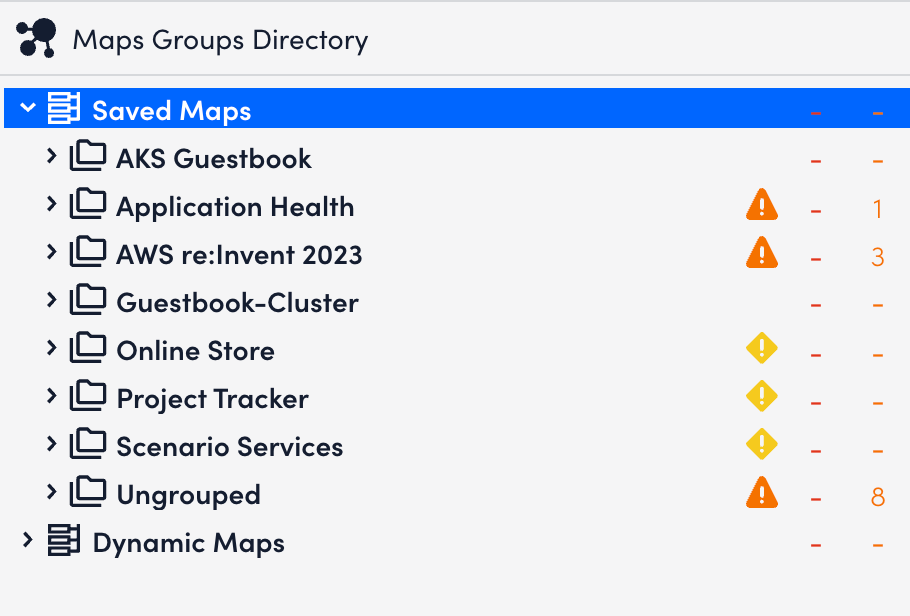910x616 pixels.
Task: Select the Ungrouped label
Action: [x=189, y=496]
